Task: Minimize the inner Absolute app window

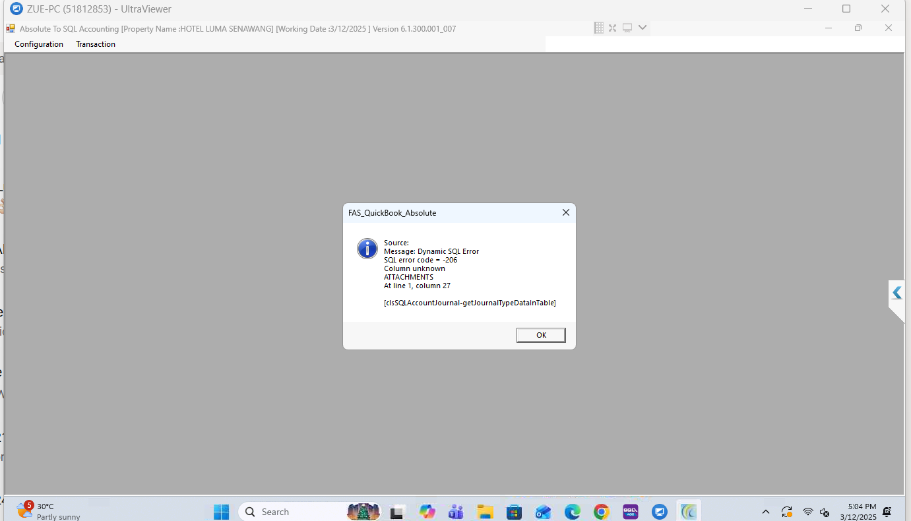Action: pyautogui.click(x=828, y=28)
